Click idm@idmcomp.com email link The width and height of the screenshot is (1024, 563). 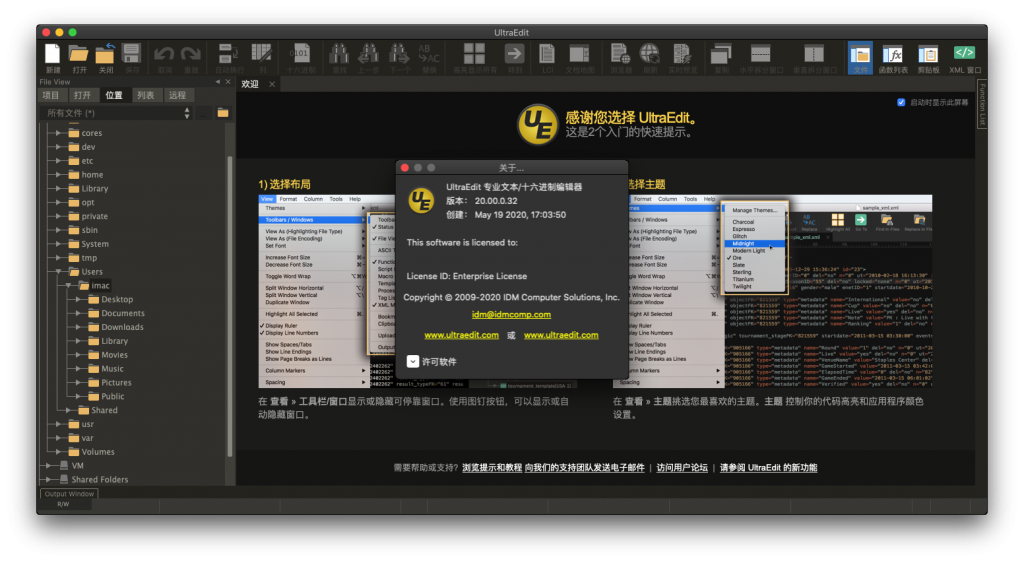pos(511,314)
